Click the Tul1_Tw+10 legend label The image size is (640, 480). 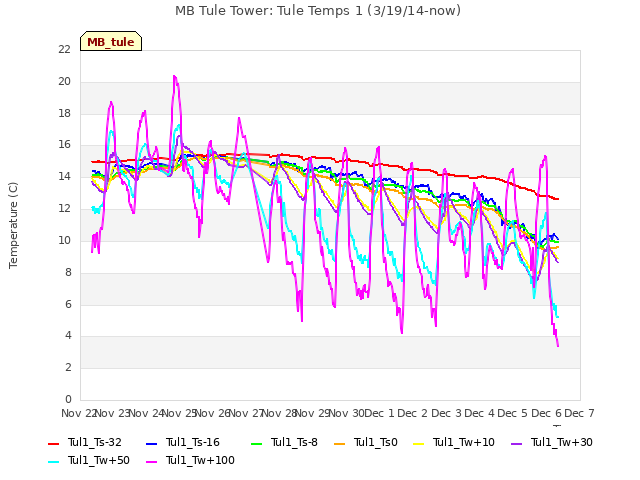(464, 442)
